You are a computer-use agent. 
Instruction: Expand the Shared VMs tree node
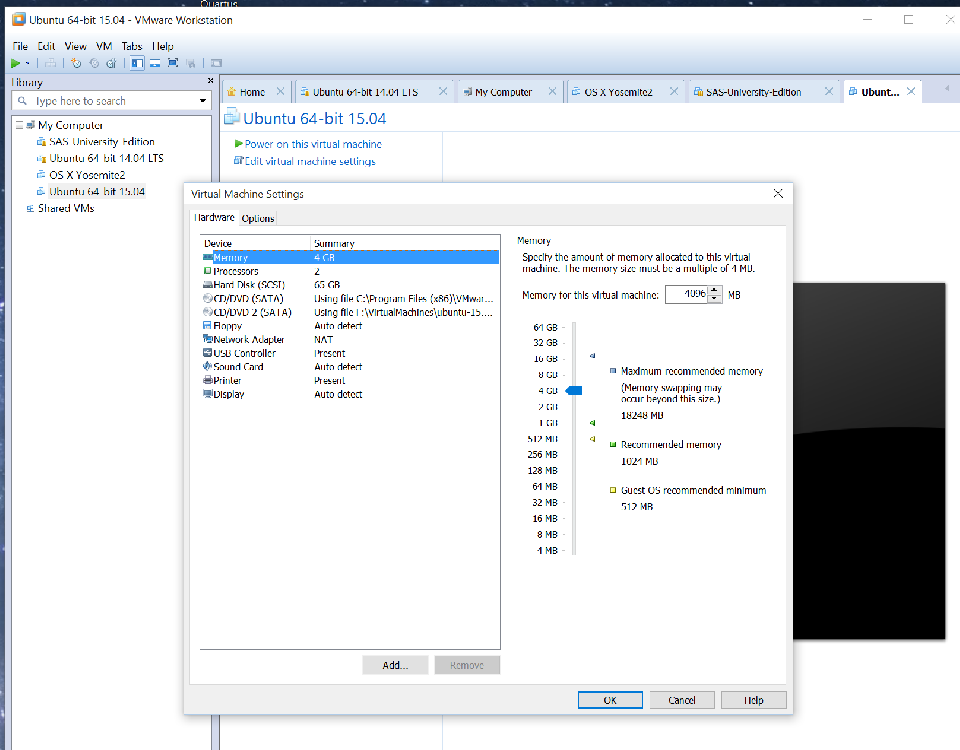click(x=29, y=209)
